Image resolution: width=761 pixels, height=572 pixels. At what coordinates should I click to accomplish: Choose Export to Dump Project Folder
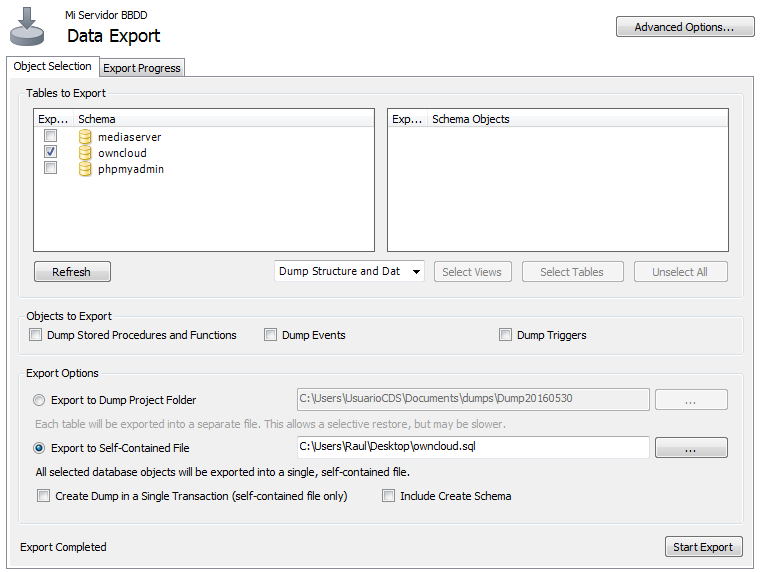(40, 400)
